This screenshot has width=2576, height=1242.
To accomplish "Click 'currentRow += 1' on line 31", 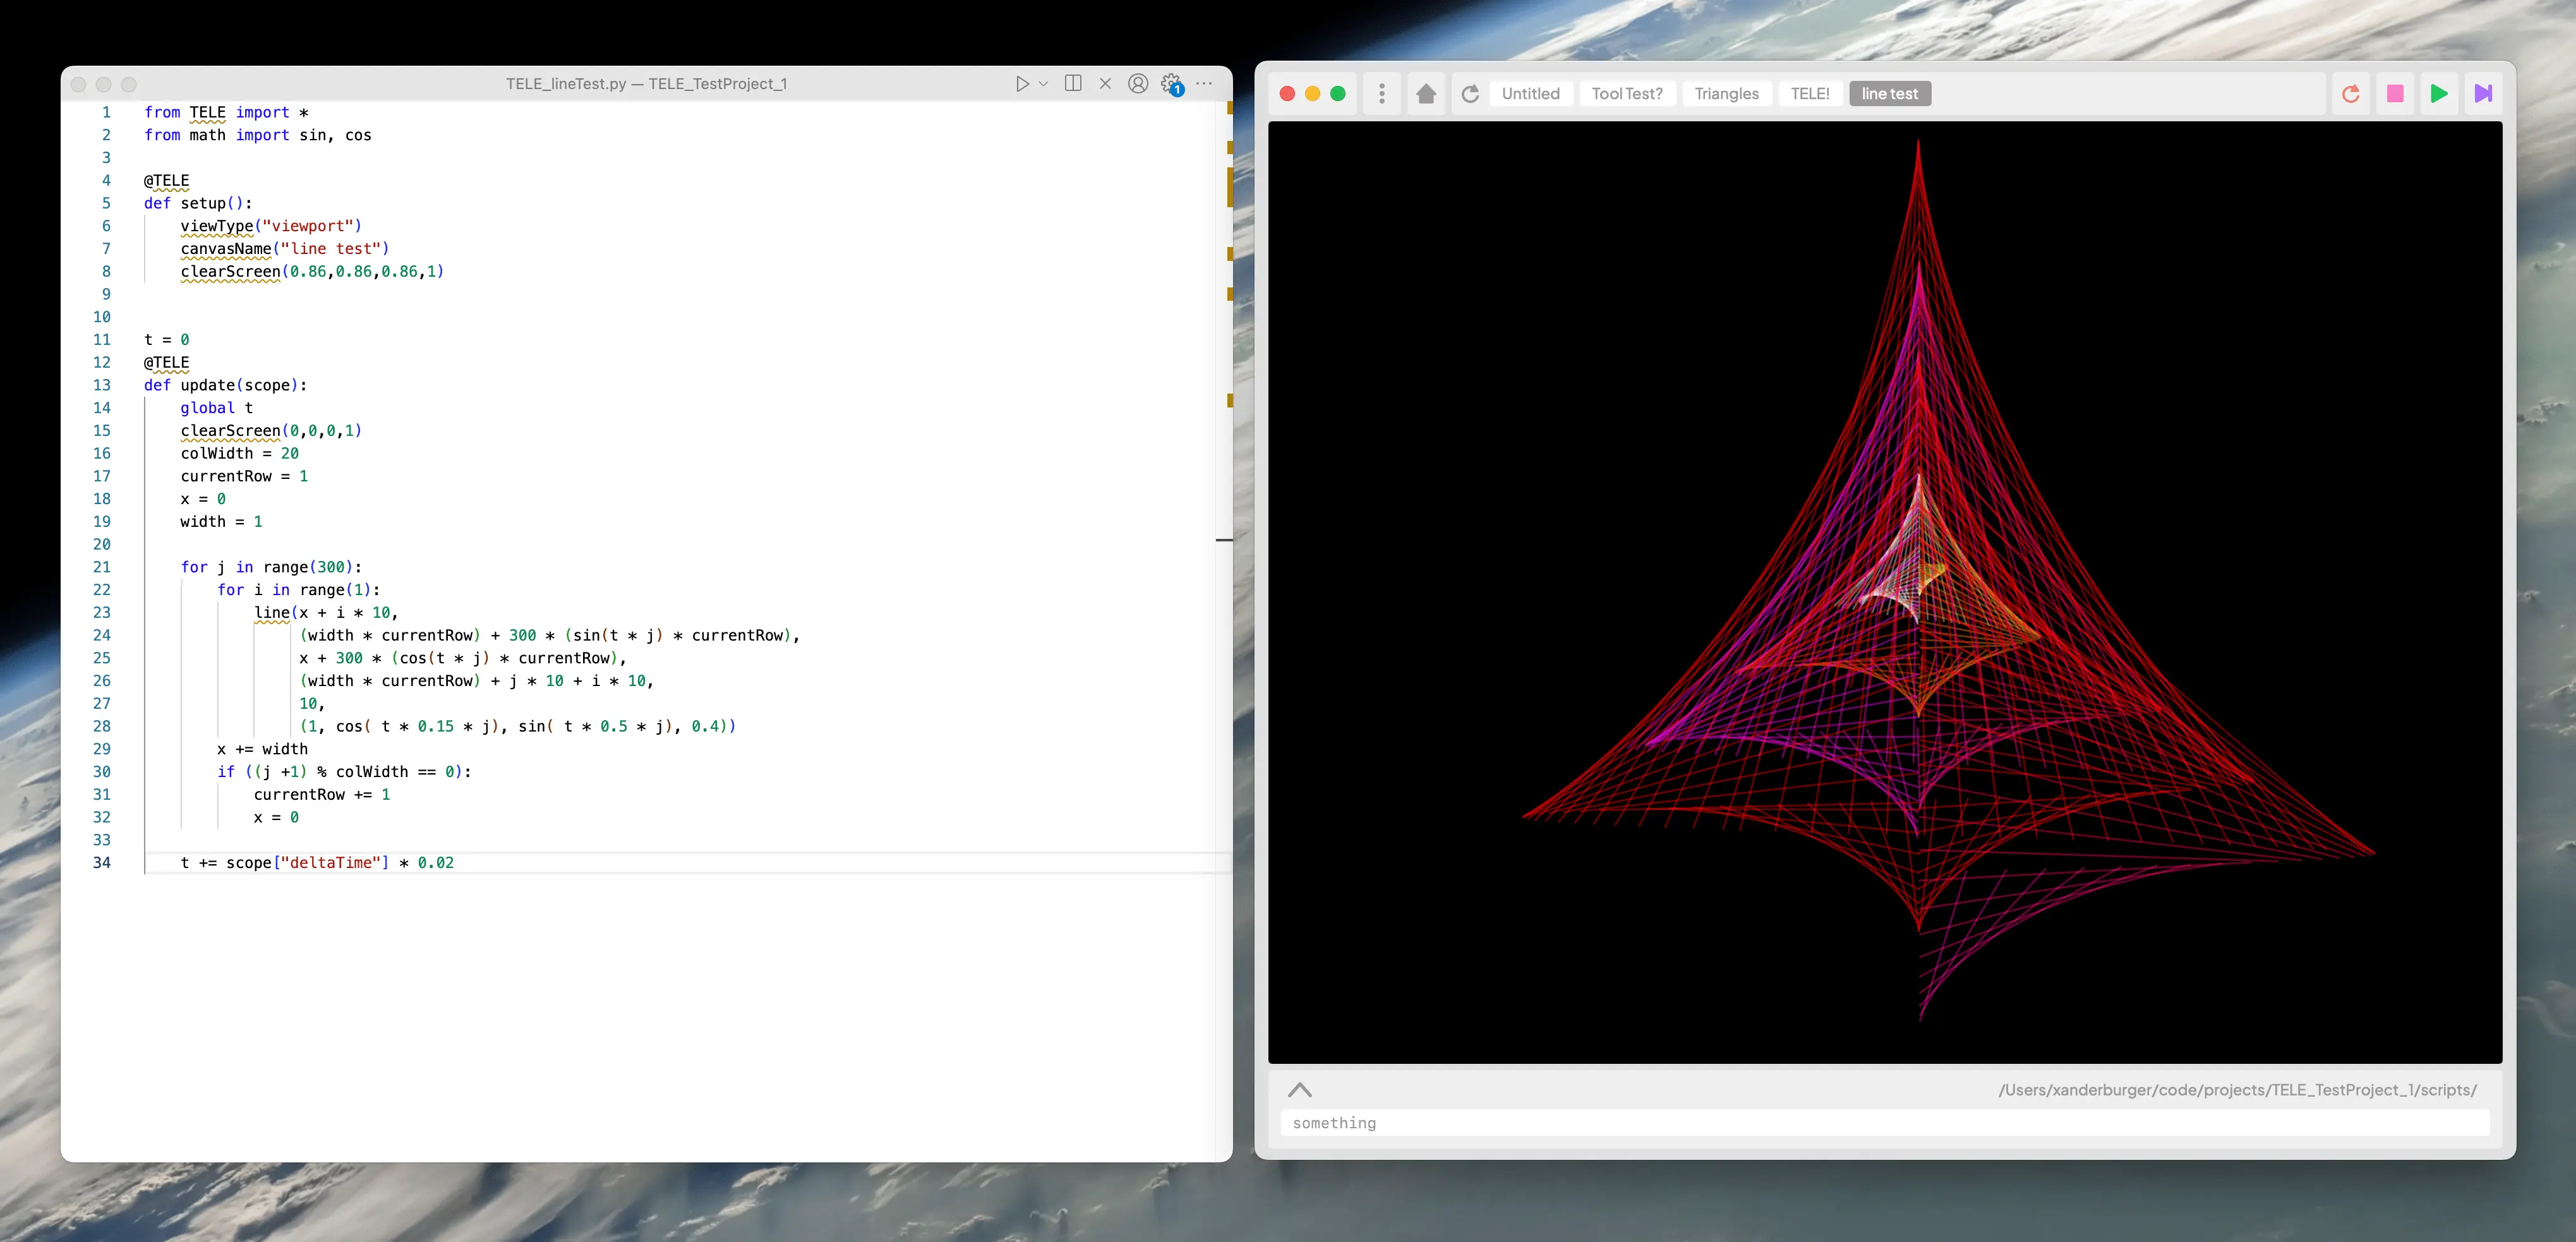I will click(322, 794).
